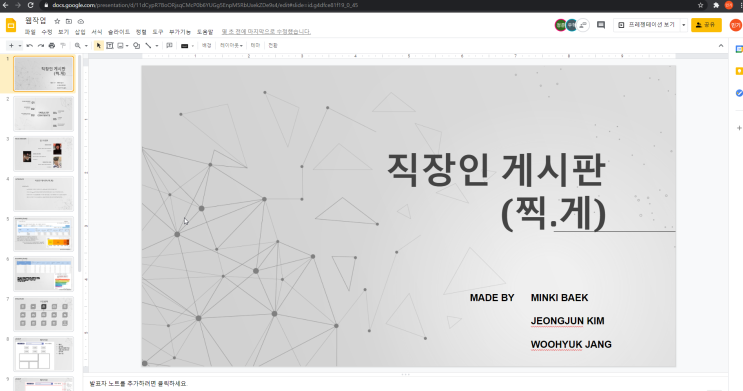Open the 서식 menu
The width and height of the screenshot is (743, 391).
click(97, 32)
